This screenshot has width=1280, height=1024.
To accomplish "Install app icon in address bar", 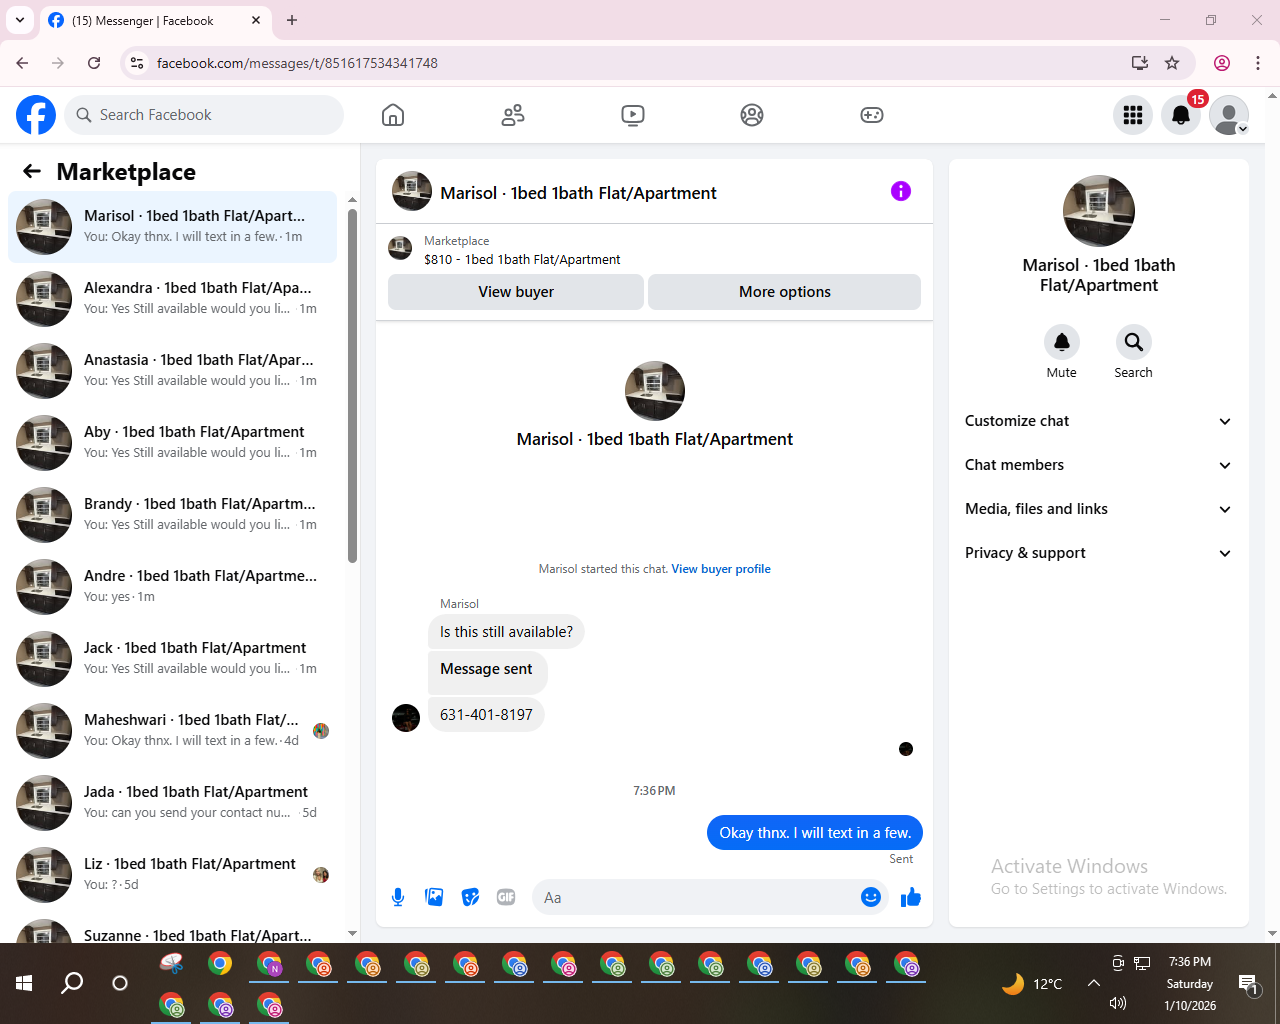I will pyautogui.click(x=1140, y=63).
